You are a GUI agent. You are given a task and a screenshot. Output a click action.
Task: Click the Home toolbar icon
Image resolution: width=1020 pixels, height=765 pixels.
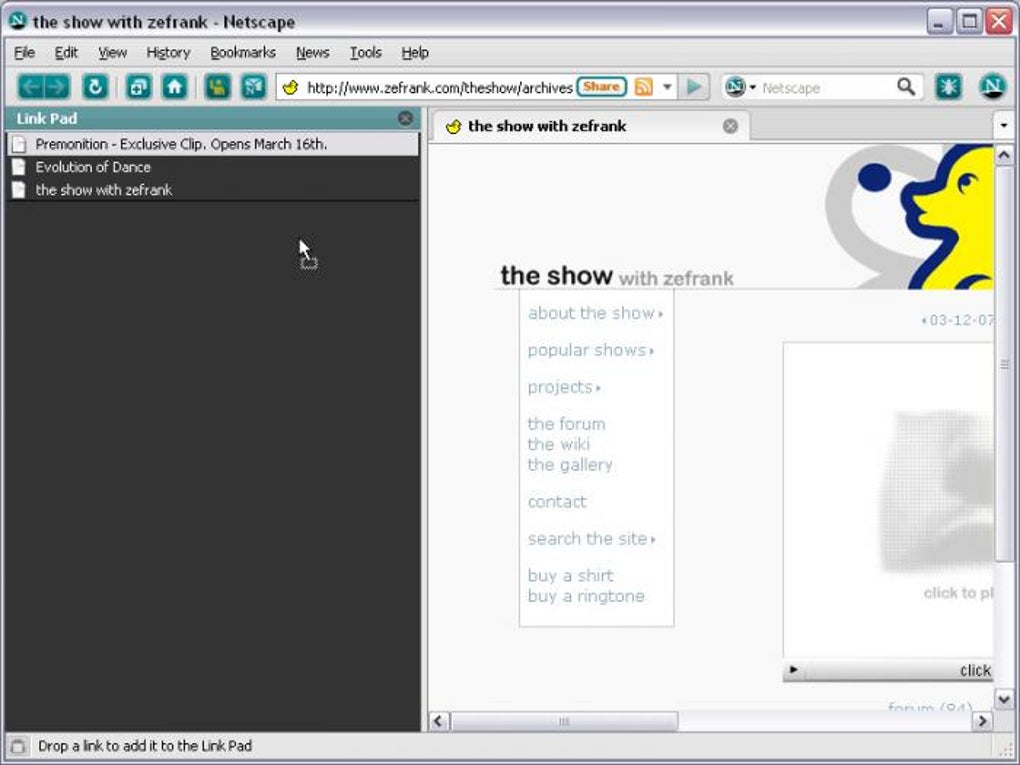(x=175, y=87)
